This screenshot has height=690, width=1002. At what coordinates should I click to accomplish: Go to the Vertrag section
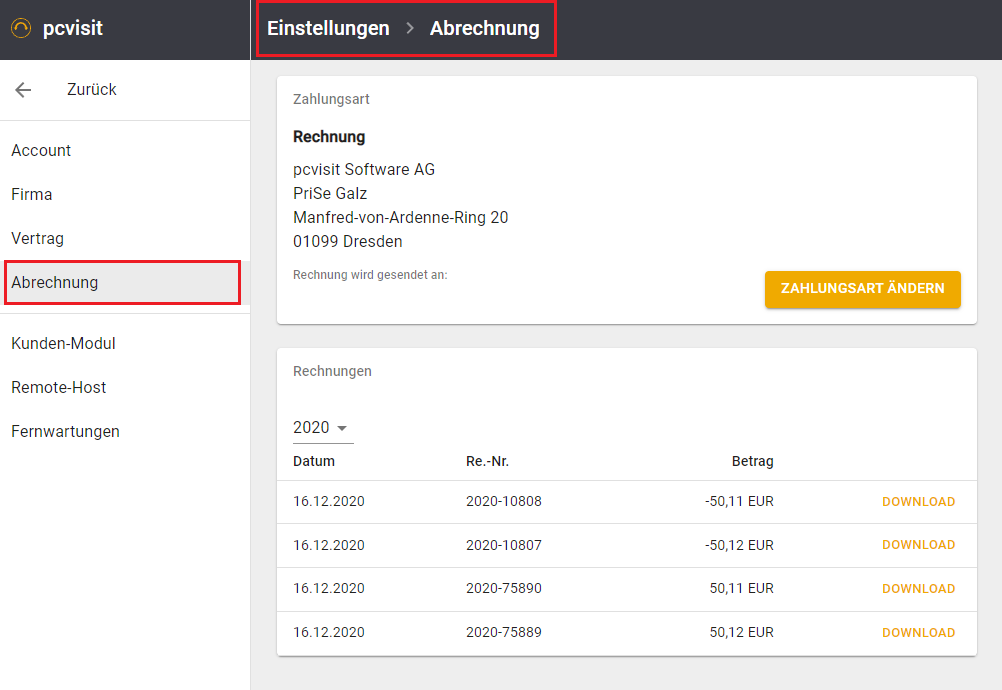[x=37, y=238]
